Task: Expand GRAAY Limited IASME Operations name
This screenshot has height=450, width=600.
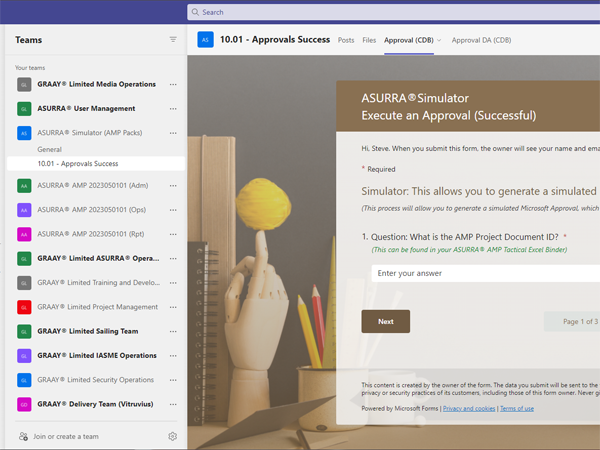Action: point(97,355)
